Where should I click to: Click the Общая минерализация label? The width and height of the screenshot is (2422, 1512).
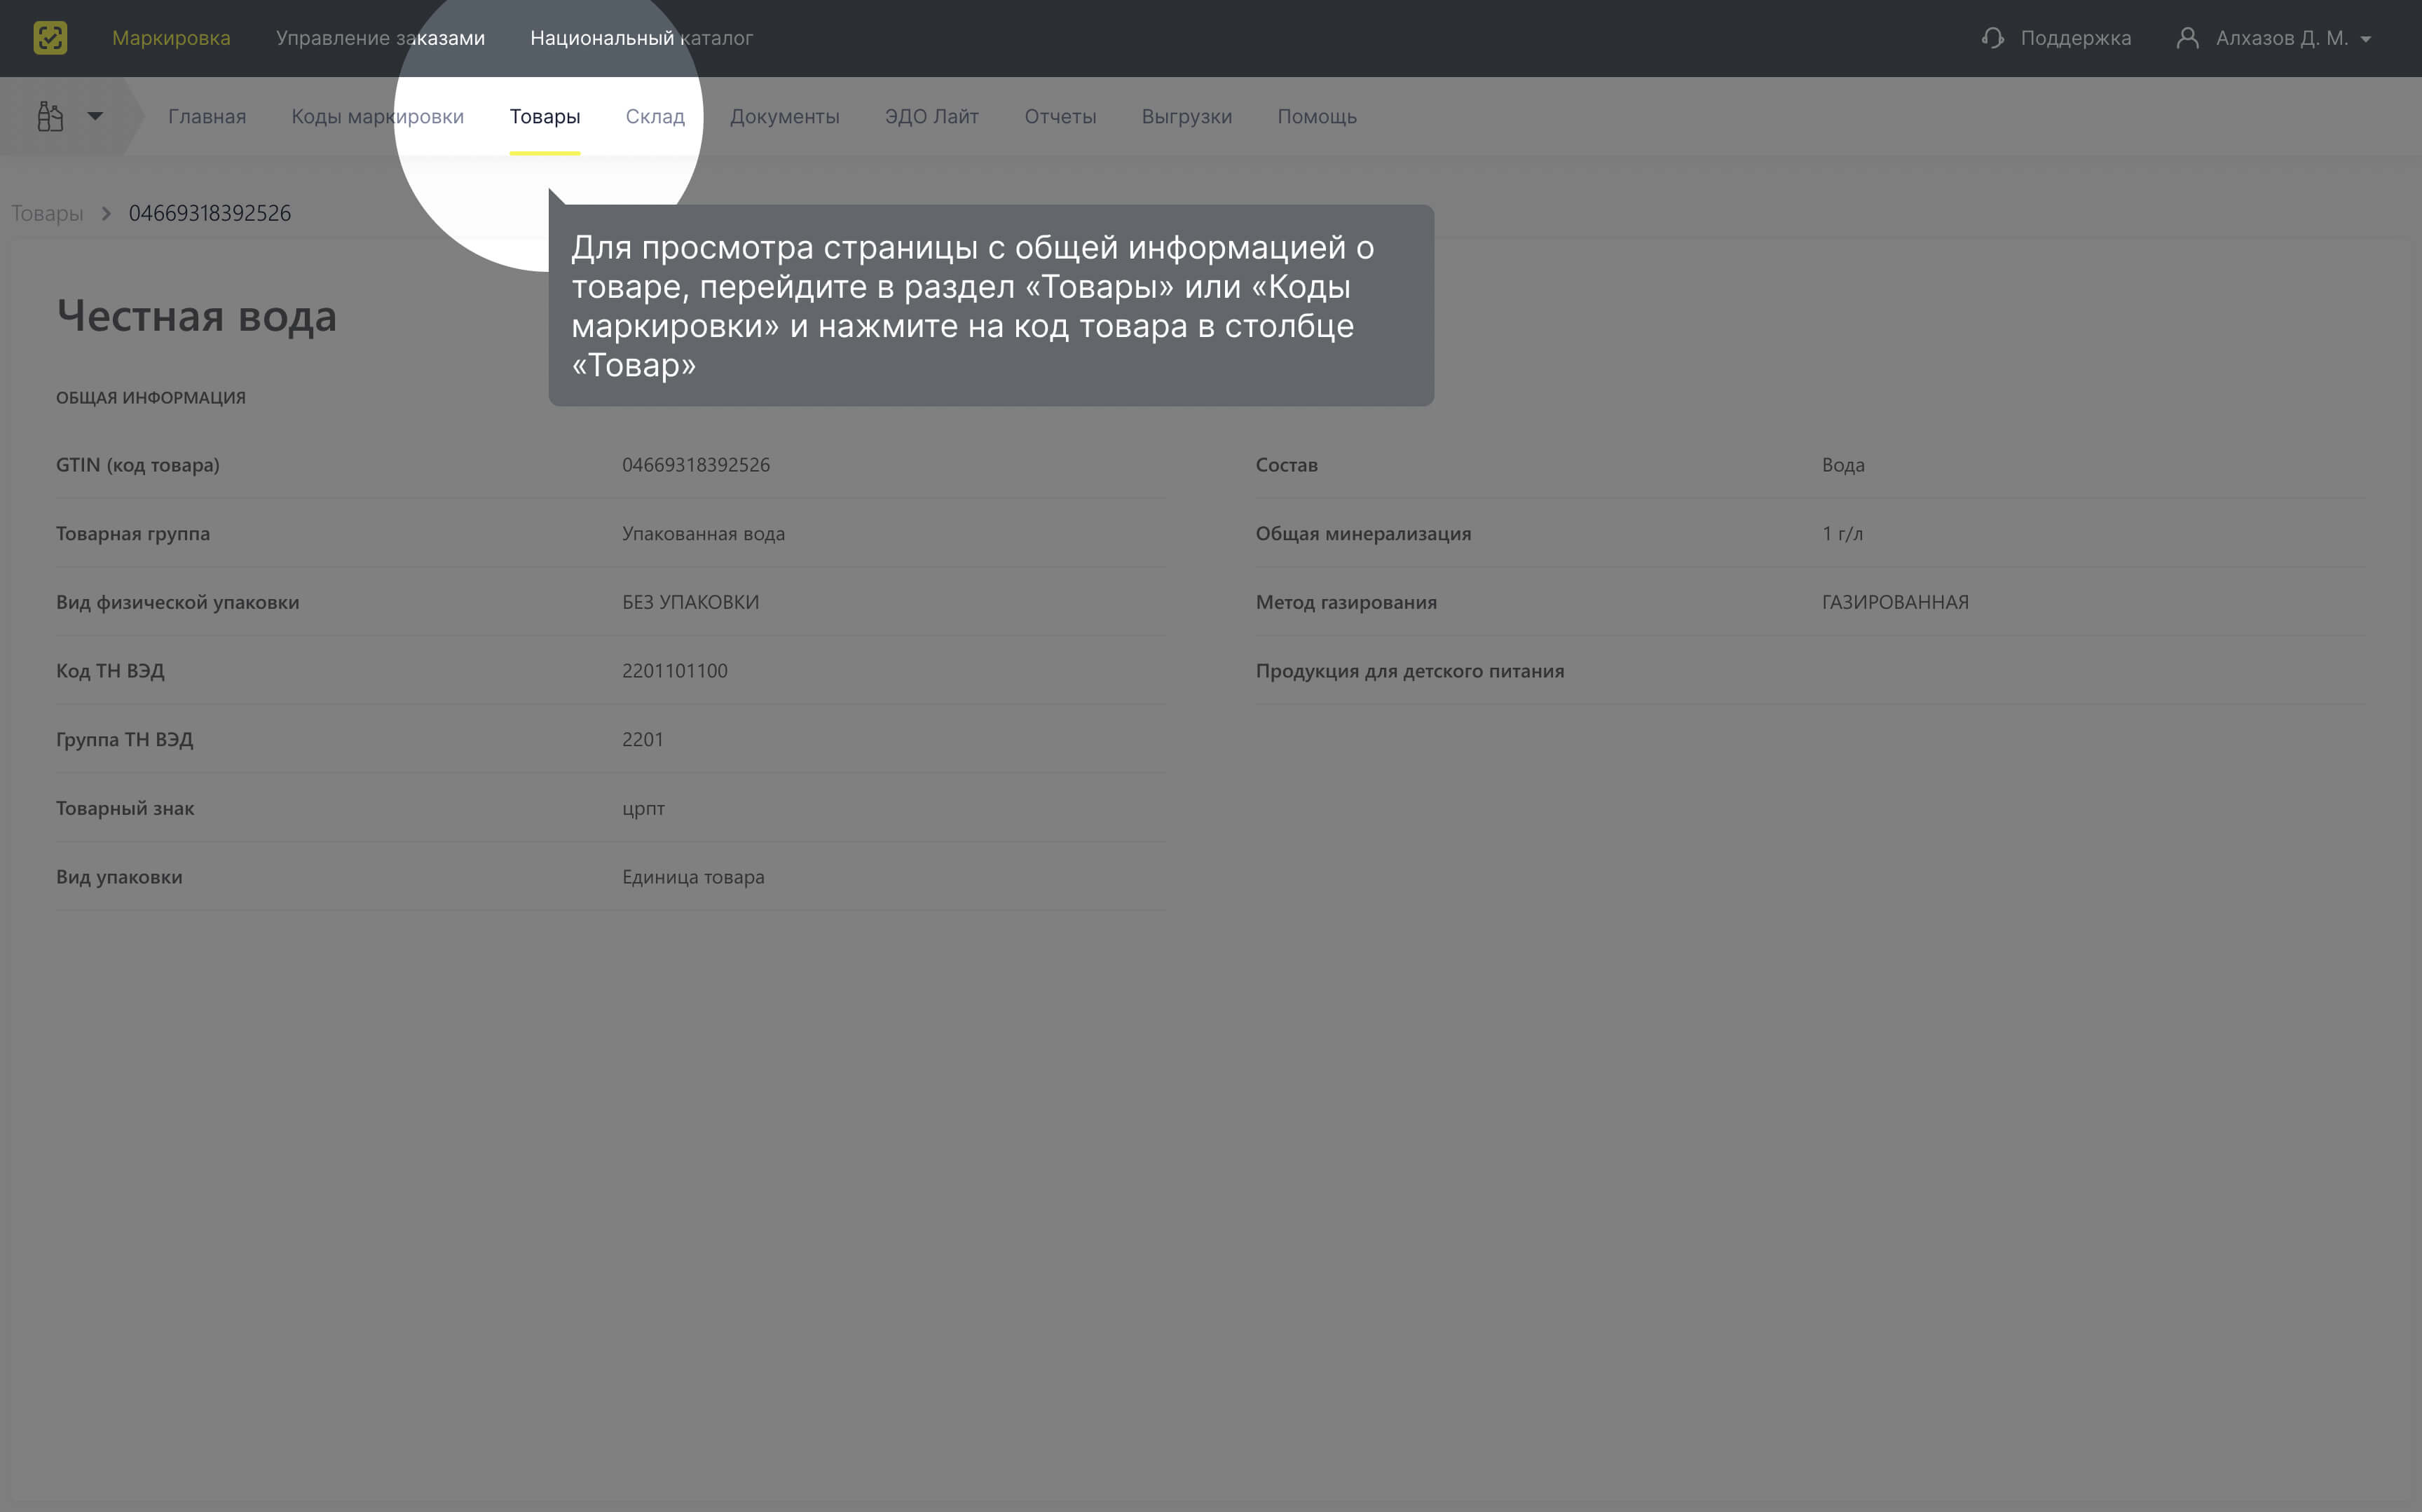(x=1363, y=534)
